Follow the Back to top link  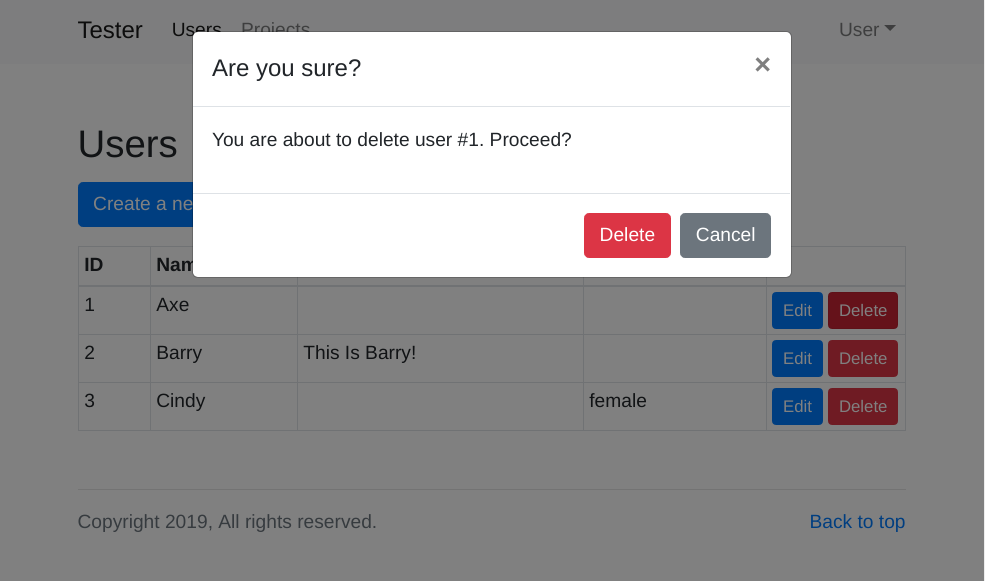pos(857,522)
